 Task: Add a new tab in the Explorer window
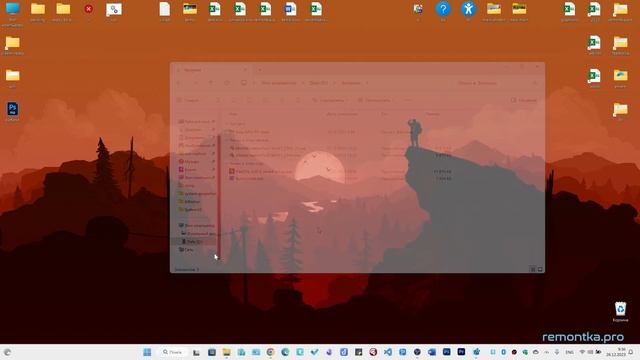pos(260,70)
